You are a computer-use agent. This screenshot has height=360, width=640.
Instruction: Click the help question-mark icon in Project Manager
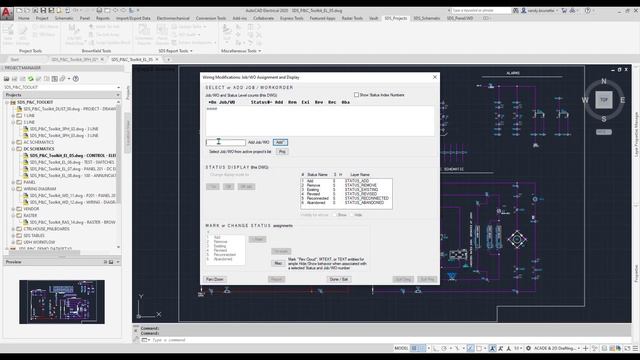(x=76, y=79)
